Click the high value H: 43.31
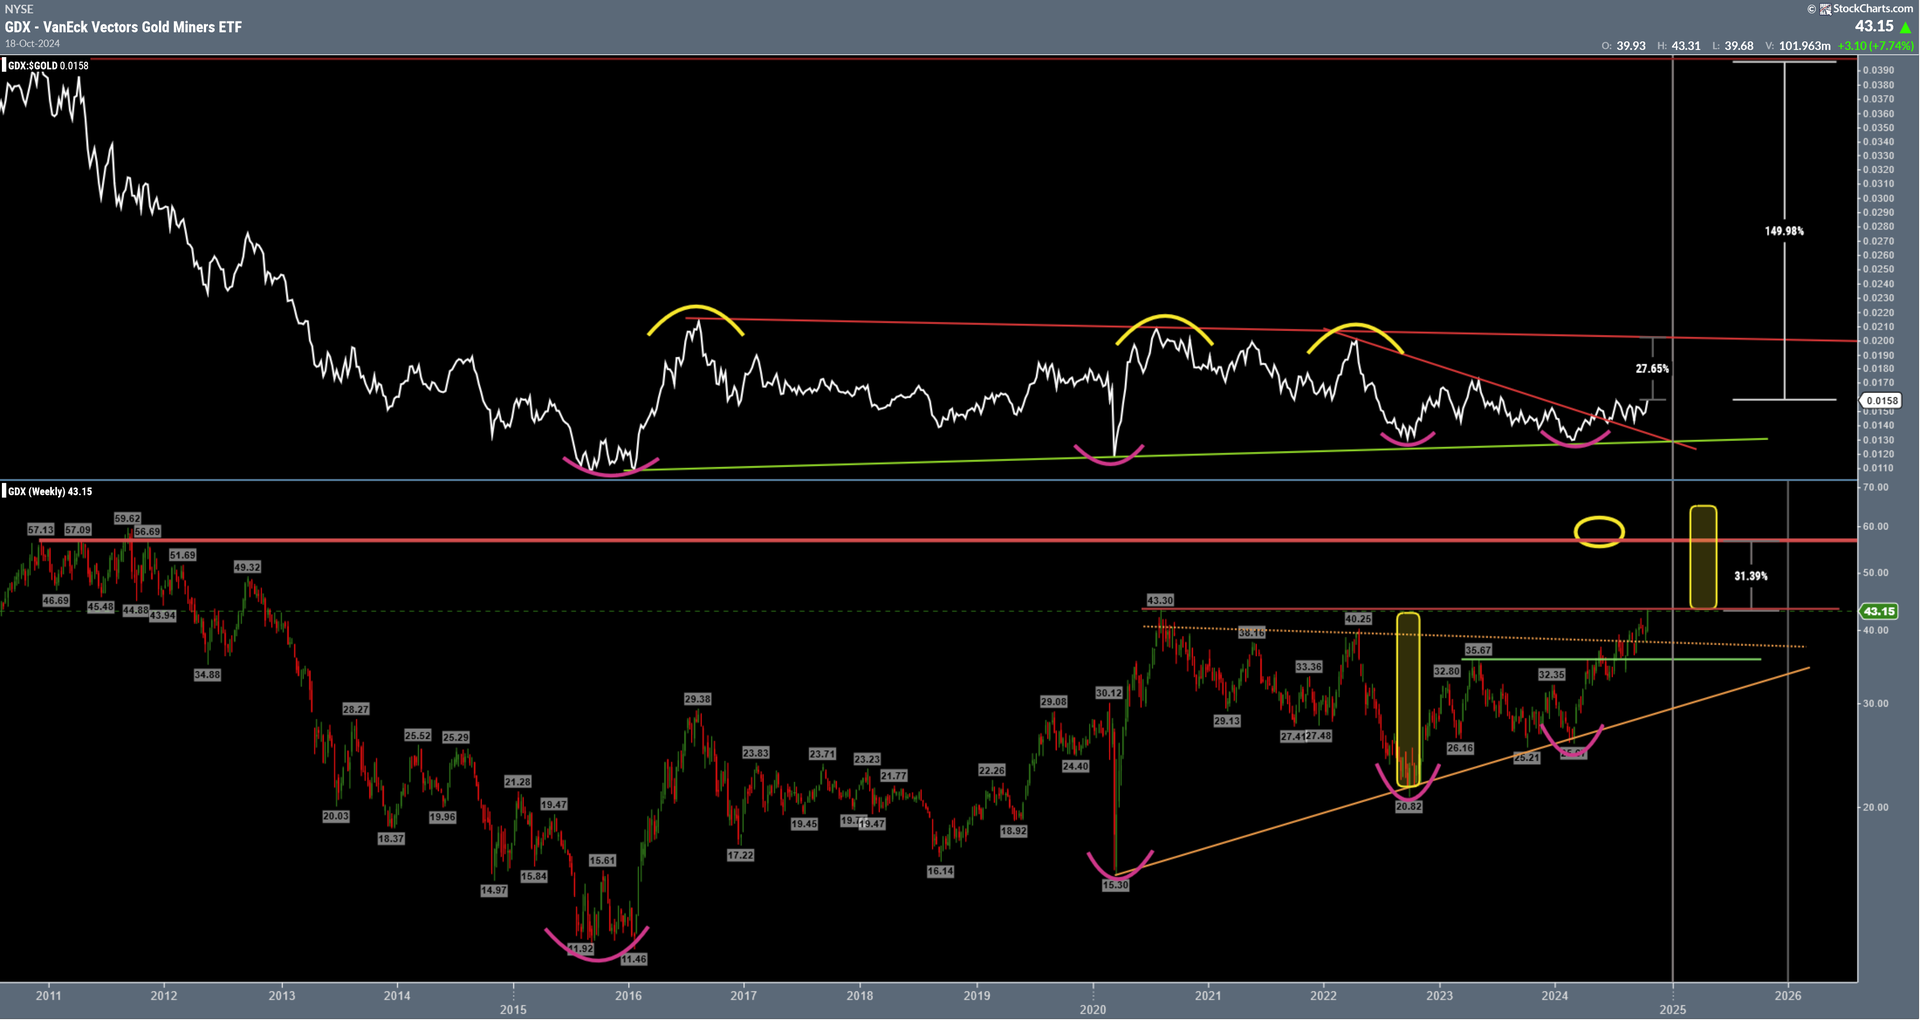The height and width of the screenshot is (1020, 1920). coord(1679,46)
